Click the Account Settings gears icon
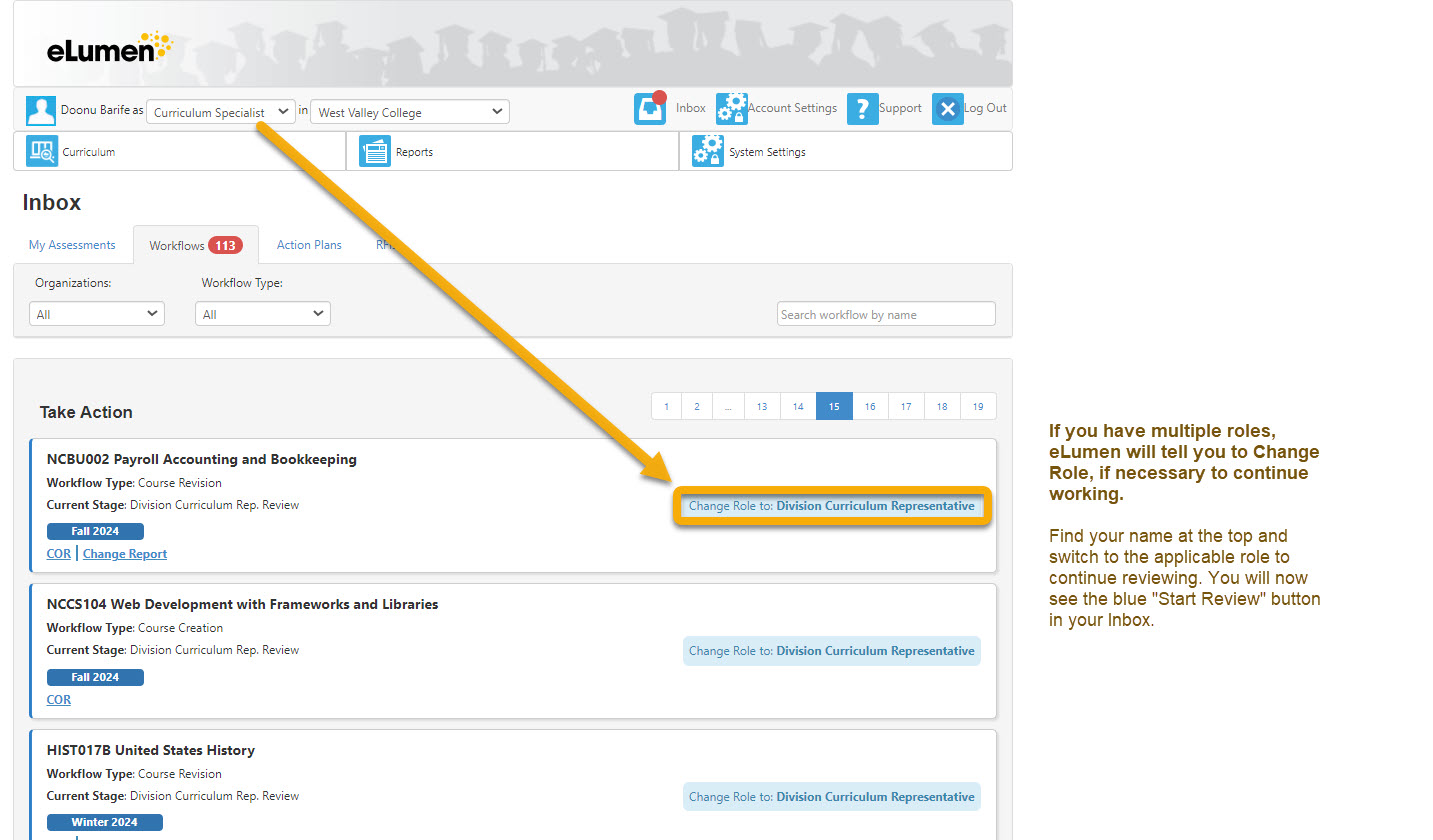 point(731,108)
